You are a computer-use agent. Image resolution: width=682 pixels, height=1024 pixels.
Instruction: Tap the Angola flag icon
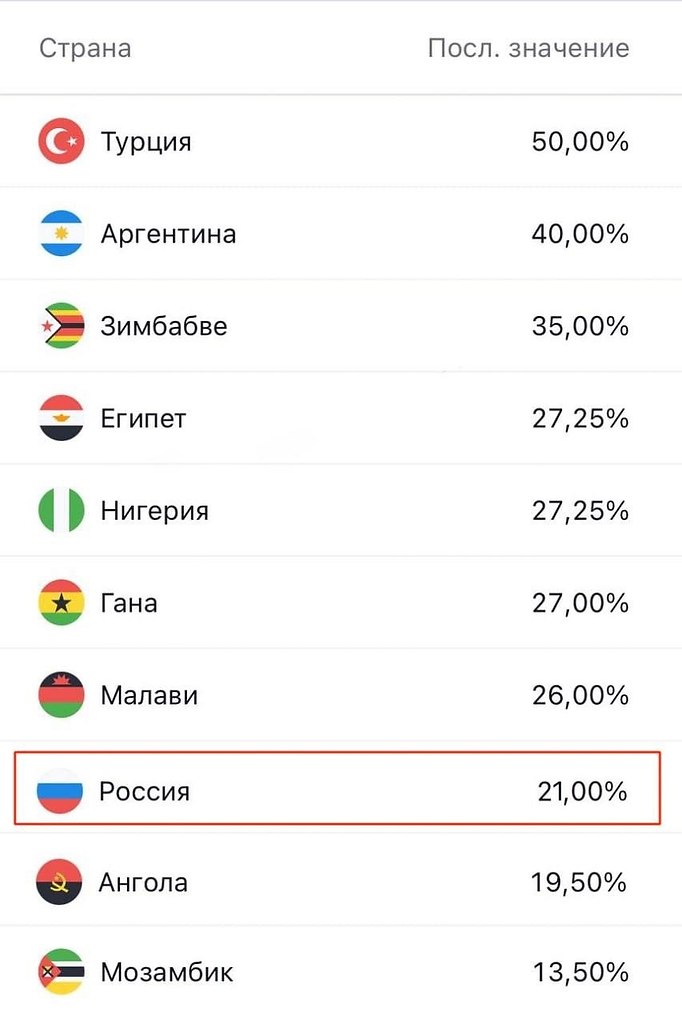point(59,882)
